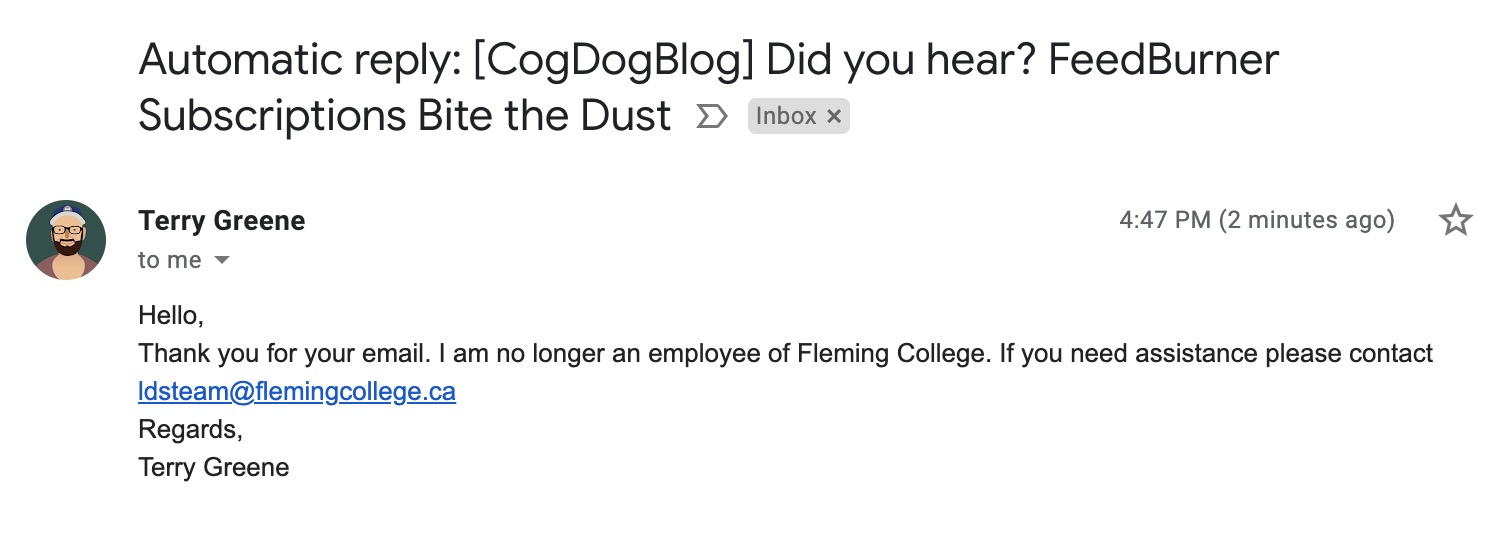
Task: Remove the Inbox label with the x
Action: click(834, 117)
